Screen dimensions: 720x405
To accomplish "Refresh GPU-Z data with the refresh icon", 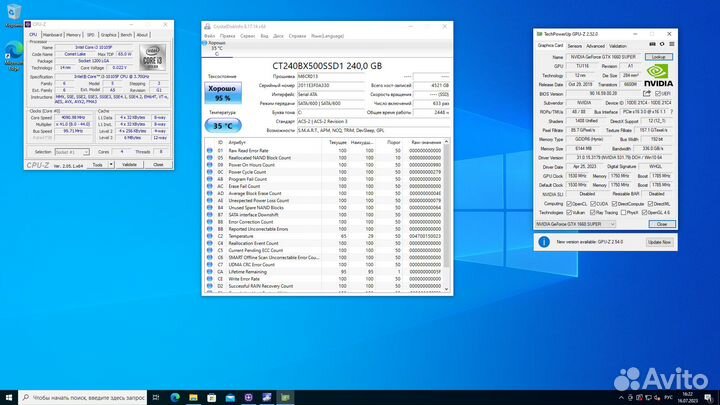I will 662,45.
